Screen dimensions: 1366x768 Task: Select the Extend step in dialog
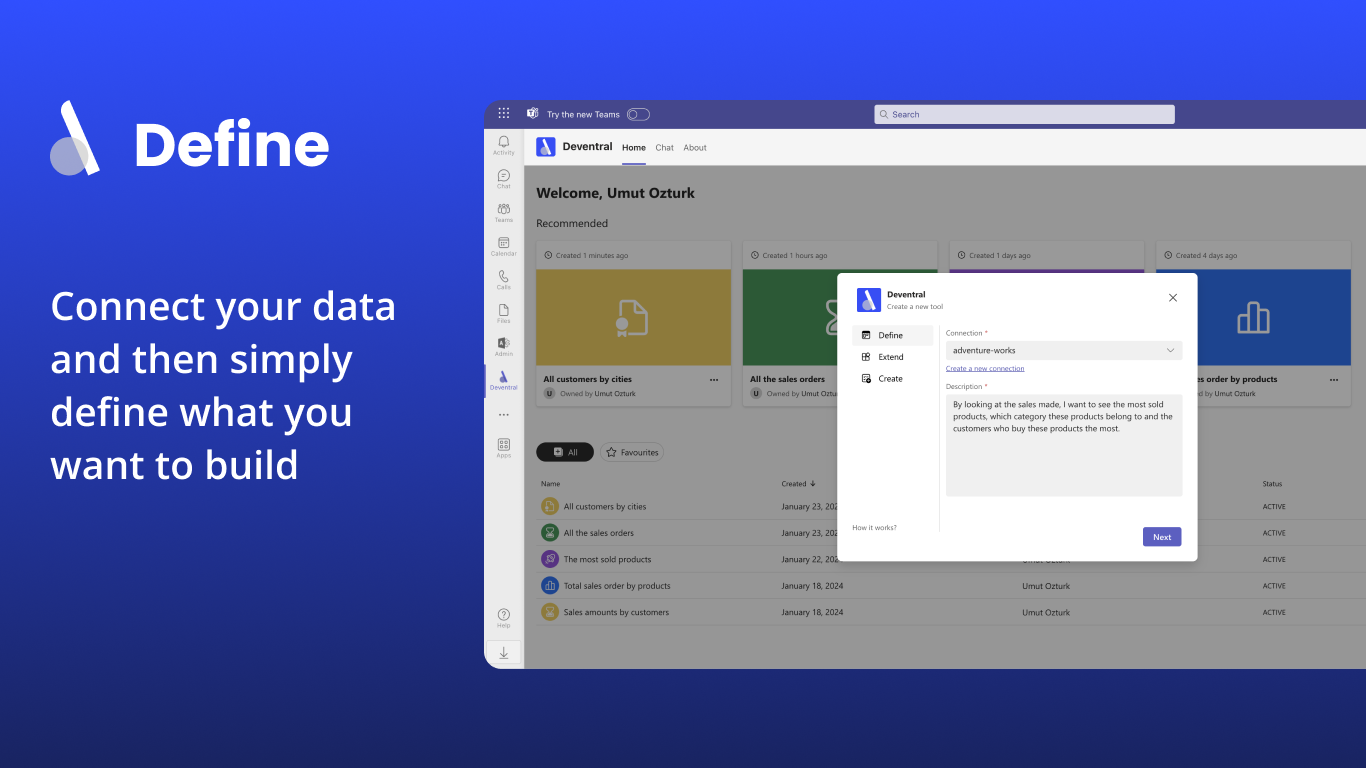[892, 357]
